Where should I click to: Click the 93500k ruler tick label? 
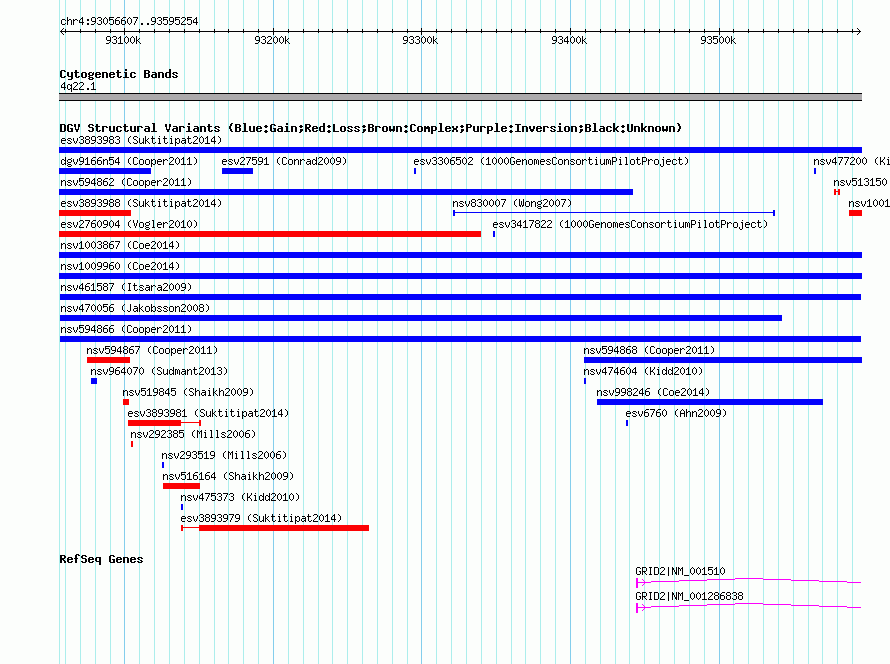click(x=718, y=40)
